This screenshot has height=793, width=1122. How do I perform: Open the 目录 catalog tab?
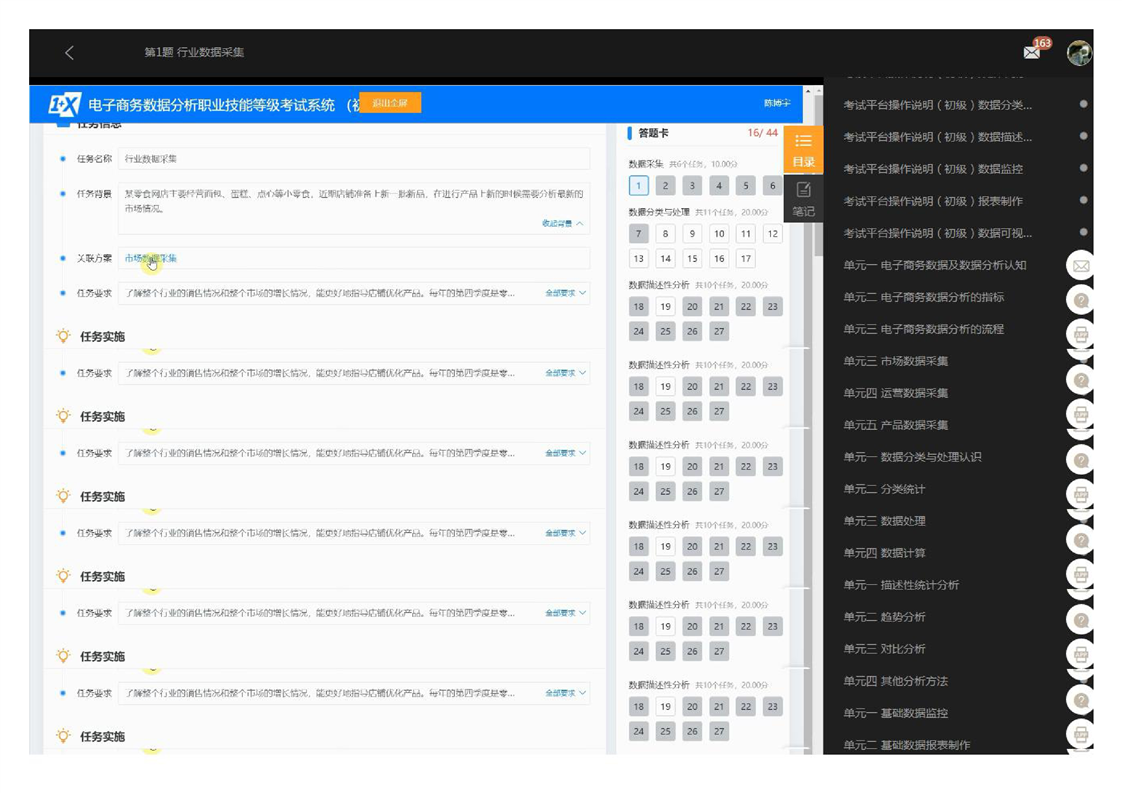click(803, 148)
